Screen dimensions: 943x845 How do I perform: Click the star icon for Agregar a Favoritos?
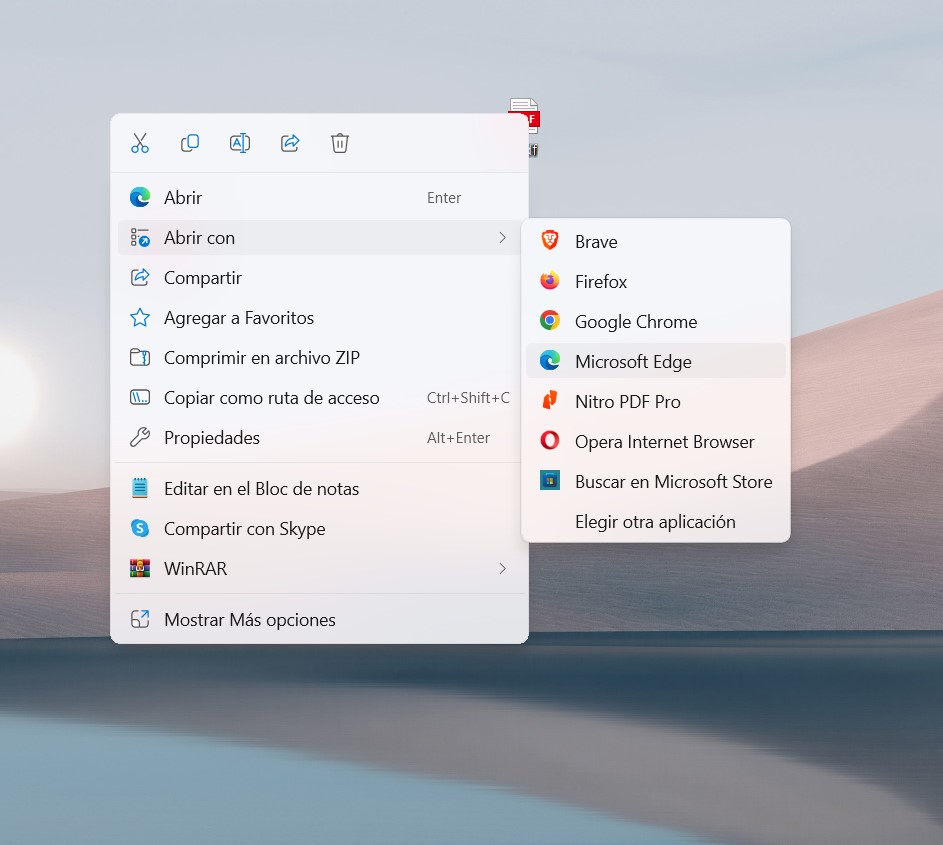[x=140, y=318]
